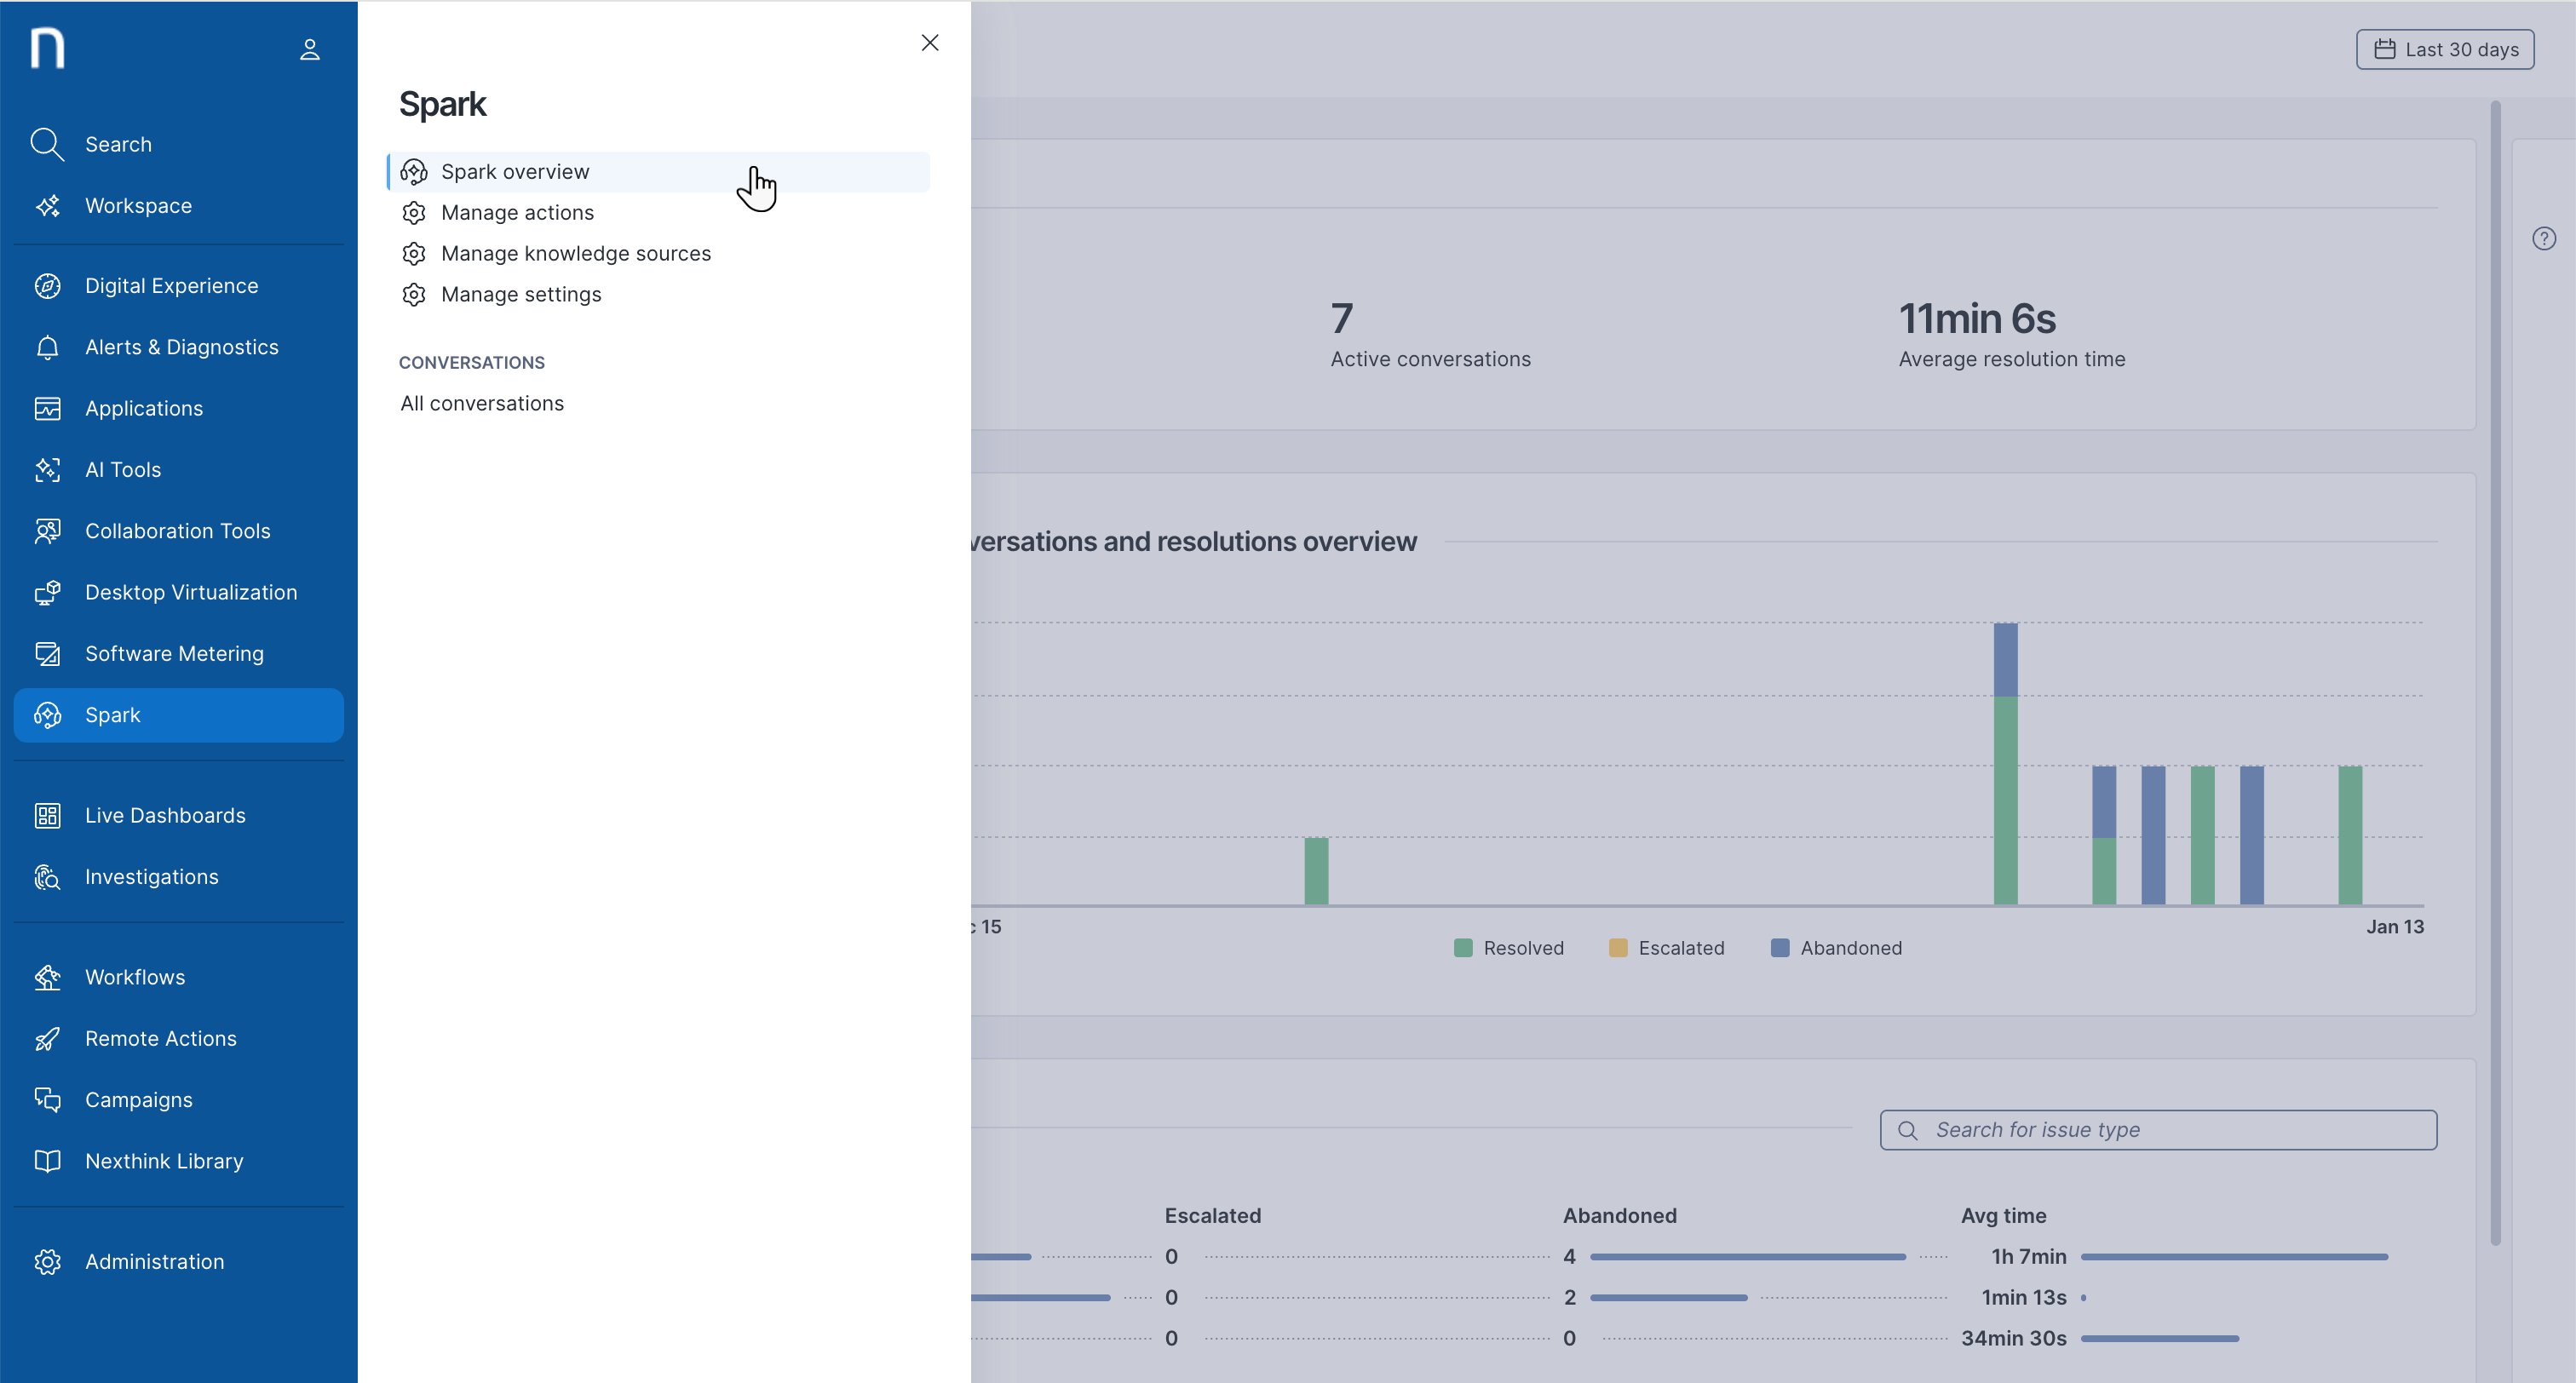Open Investigations from sidebar

pyautogui.click(x=151, y=877)
